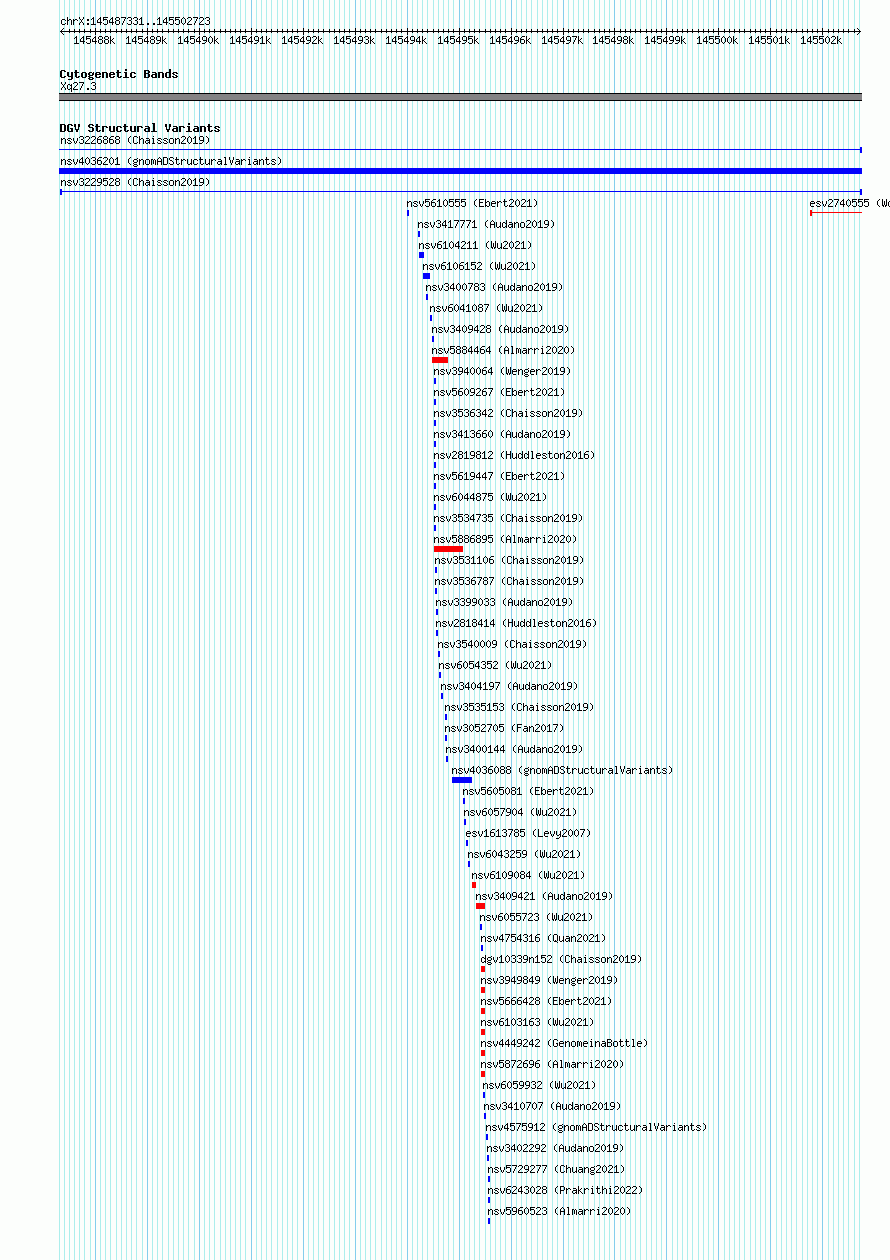Open variant nsv3226868 (Chaisson2019)
Viewport: 890px width, 1260px height.
(x=135, y=140)
